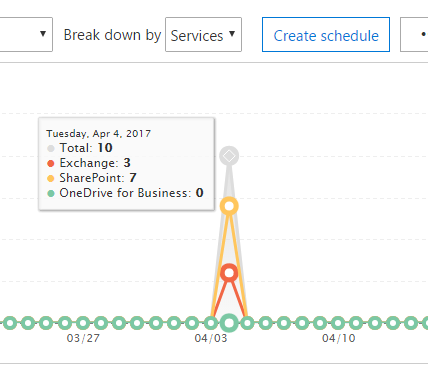Click the red Exchange legend dot in tooltip

(x=51, y=163)
